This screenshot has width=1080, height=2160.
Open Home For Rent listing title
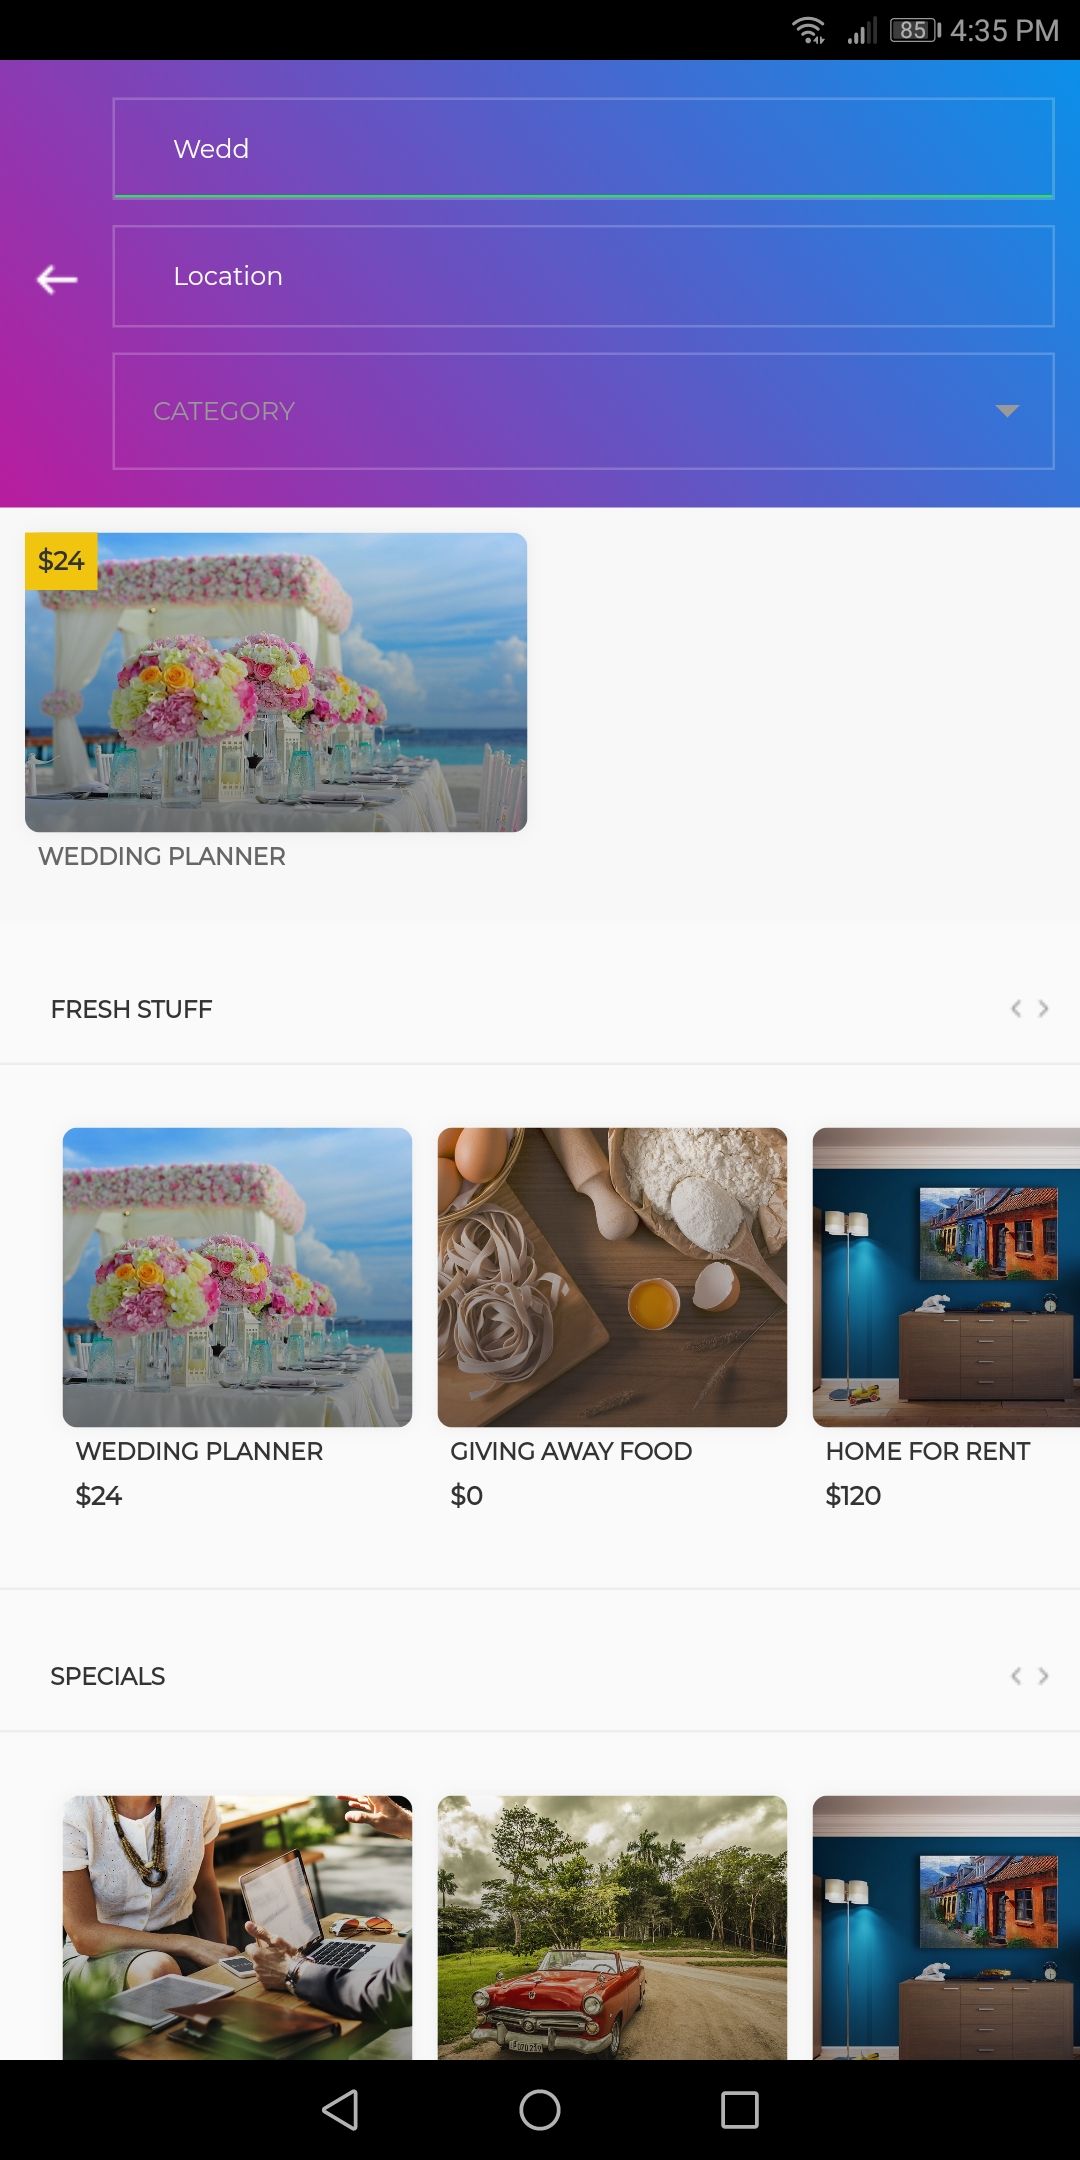point(927,1451)
